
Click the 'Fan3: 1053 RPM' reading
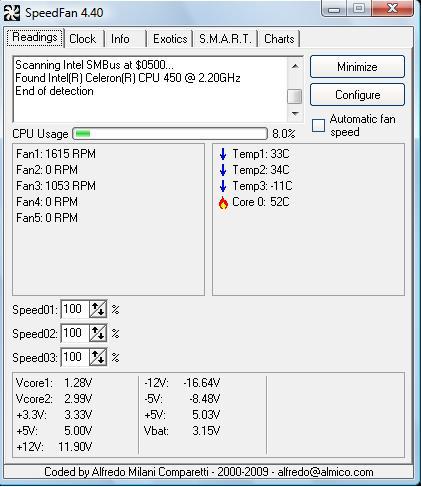tap(56, 186)
